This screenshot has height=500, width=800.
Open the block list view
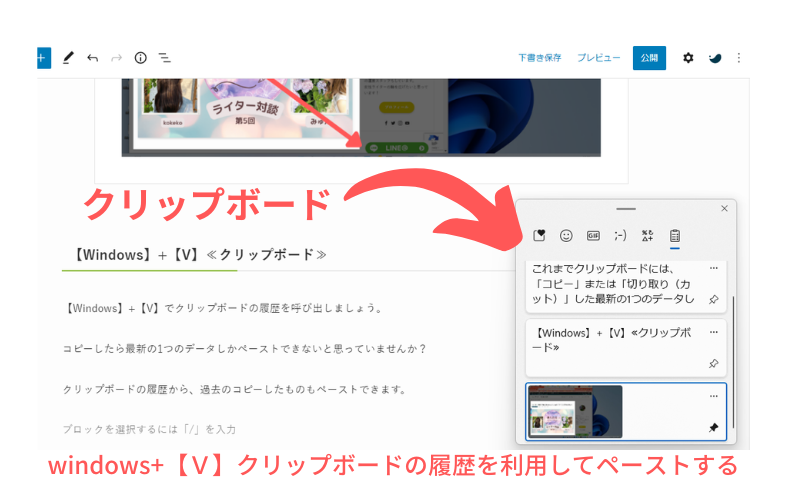click(x=164, y=58)
